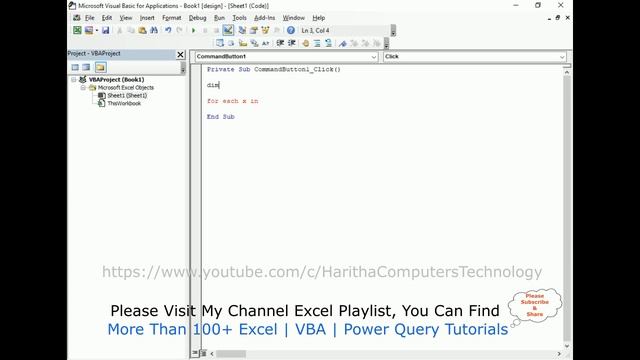
Task: Click the Paste toolbar icon
Action: [142, 30]
